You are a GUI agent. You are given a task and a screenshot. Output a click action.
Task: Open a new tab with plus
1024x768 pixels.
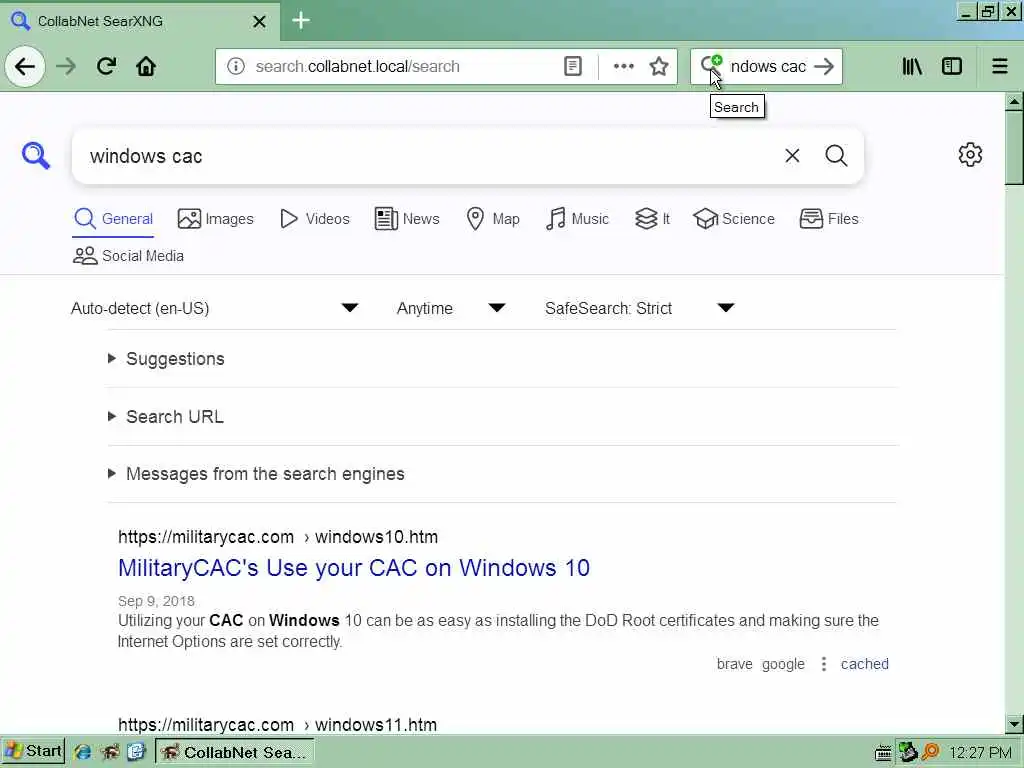[x=300, y=21]
